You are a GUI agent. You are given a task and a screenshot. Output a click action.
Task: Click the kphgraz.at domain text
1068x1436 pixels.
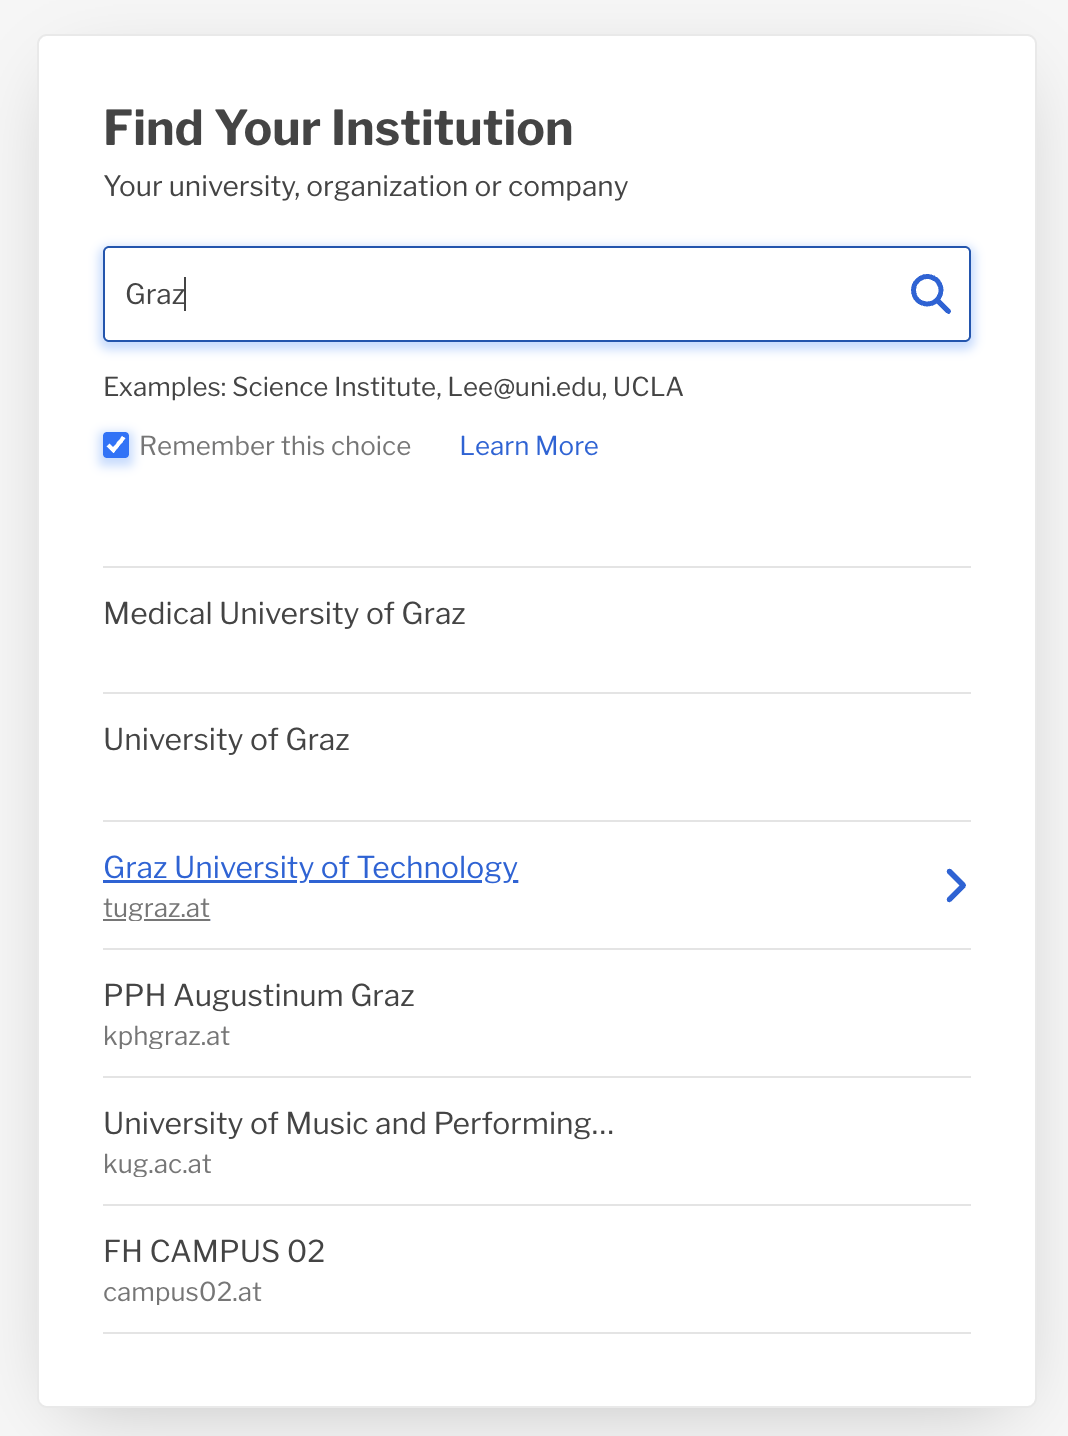(x=167, y=1036)
